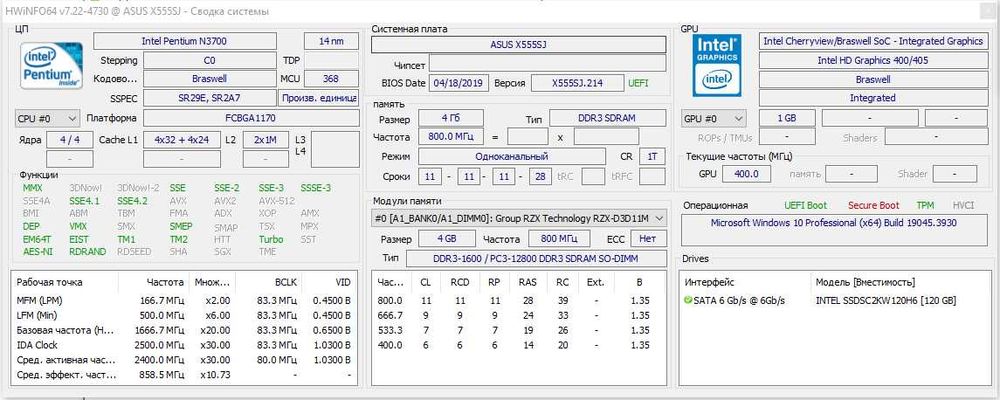Click the RDRAND feature label

87,251
